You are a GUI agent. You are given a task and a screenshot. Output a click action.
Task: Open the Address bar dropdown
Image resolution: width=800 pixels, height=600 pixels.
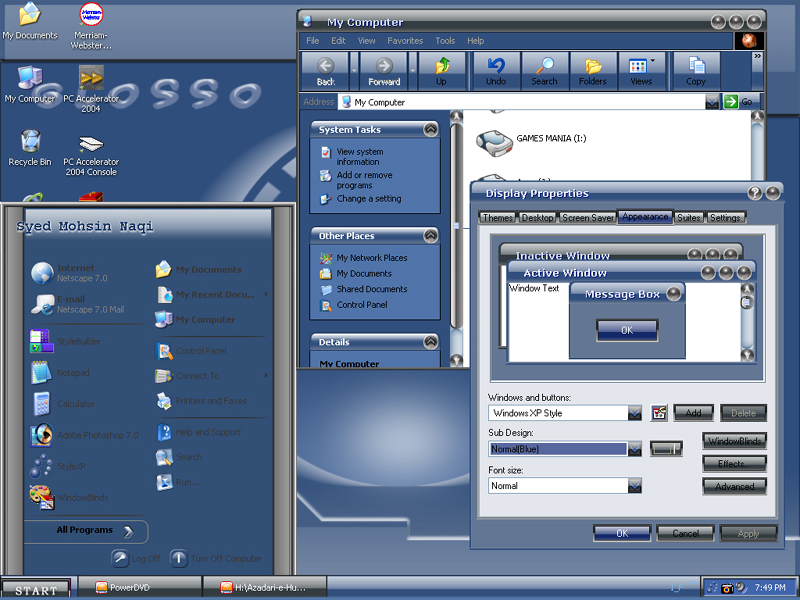click(x=712, y=102)
